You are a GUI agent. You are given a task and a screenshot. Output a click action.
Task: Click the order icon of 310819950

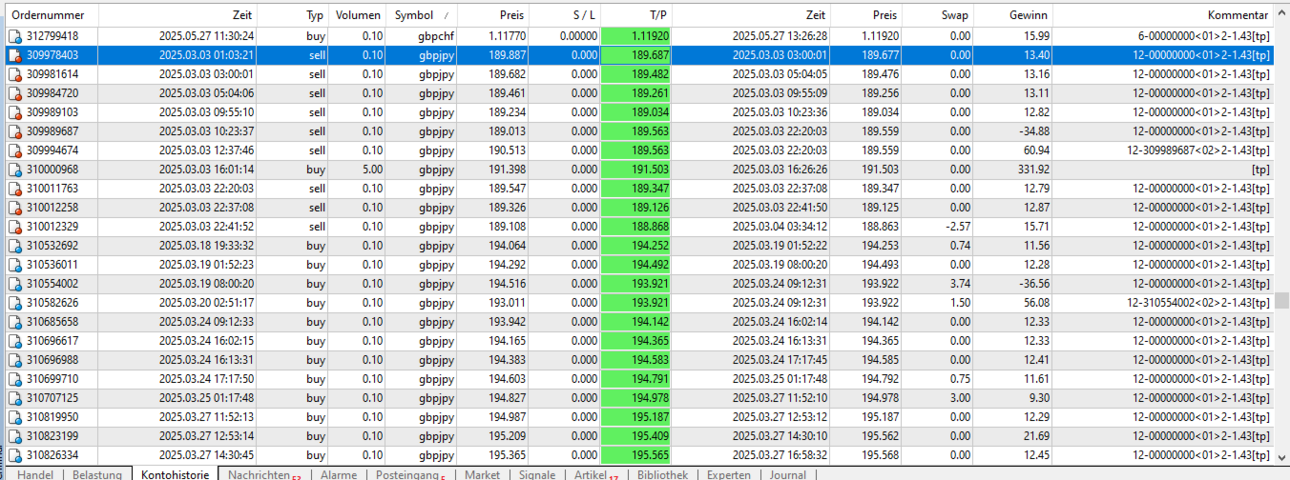point(14,416)
